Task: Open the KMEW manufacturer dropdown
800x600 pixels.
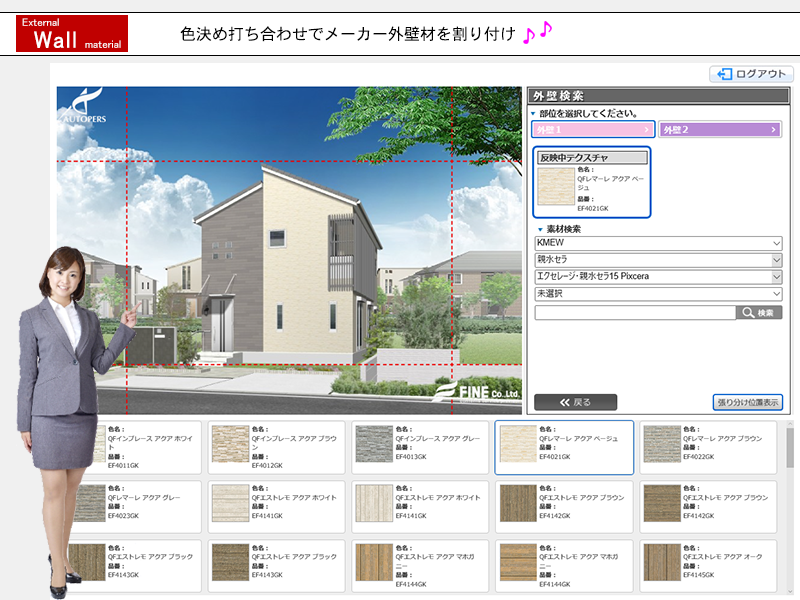Action: coord(658,243)
